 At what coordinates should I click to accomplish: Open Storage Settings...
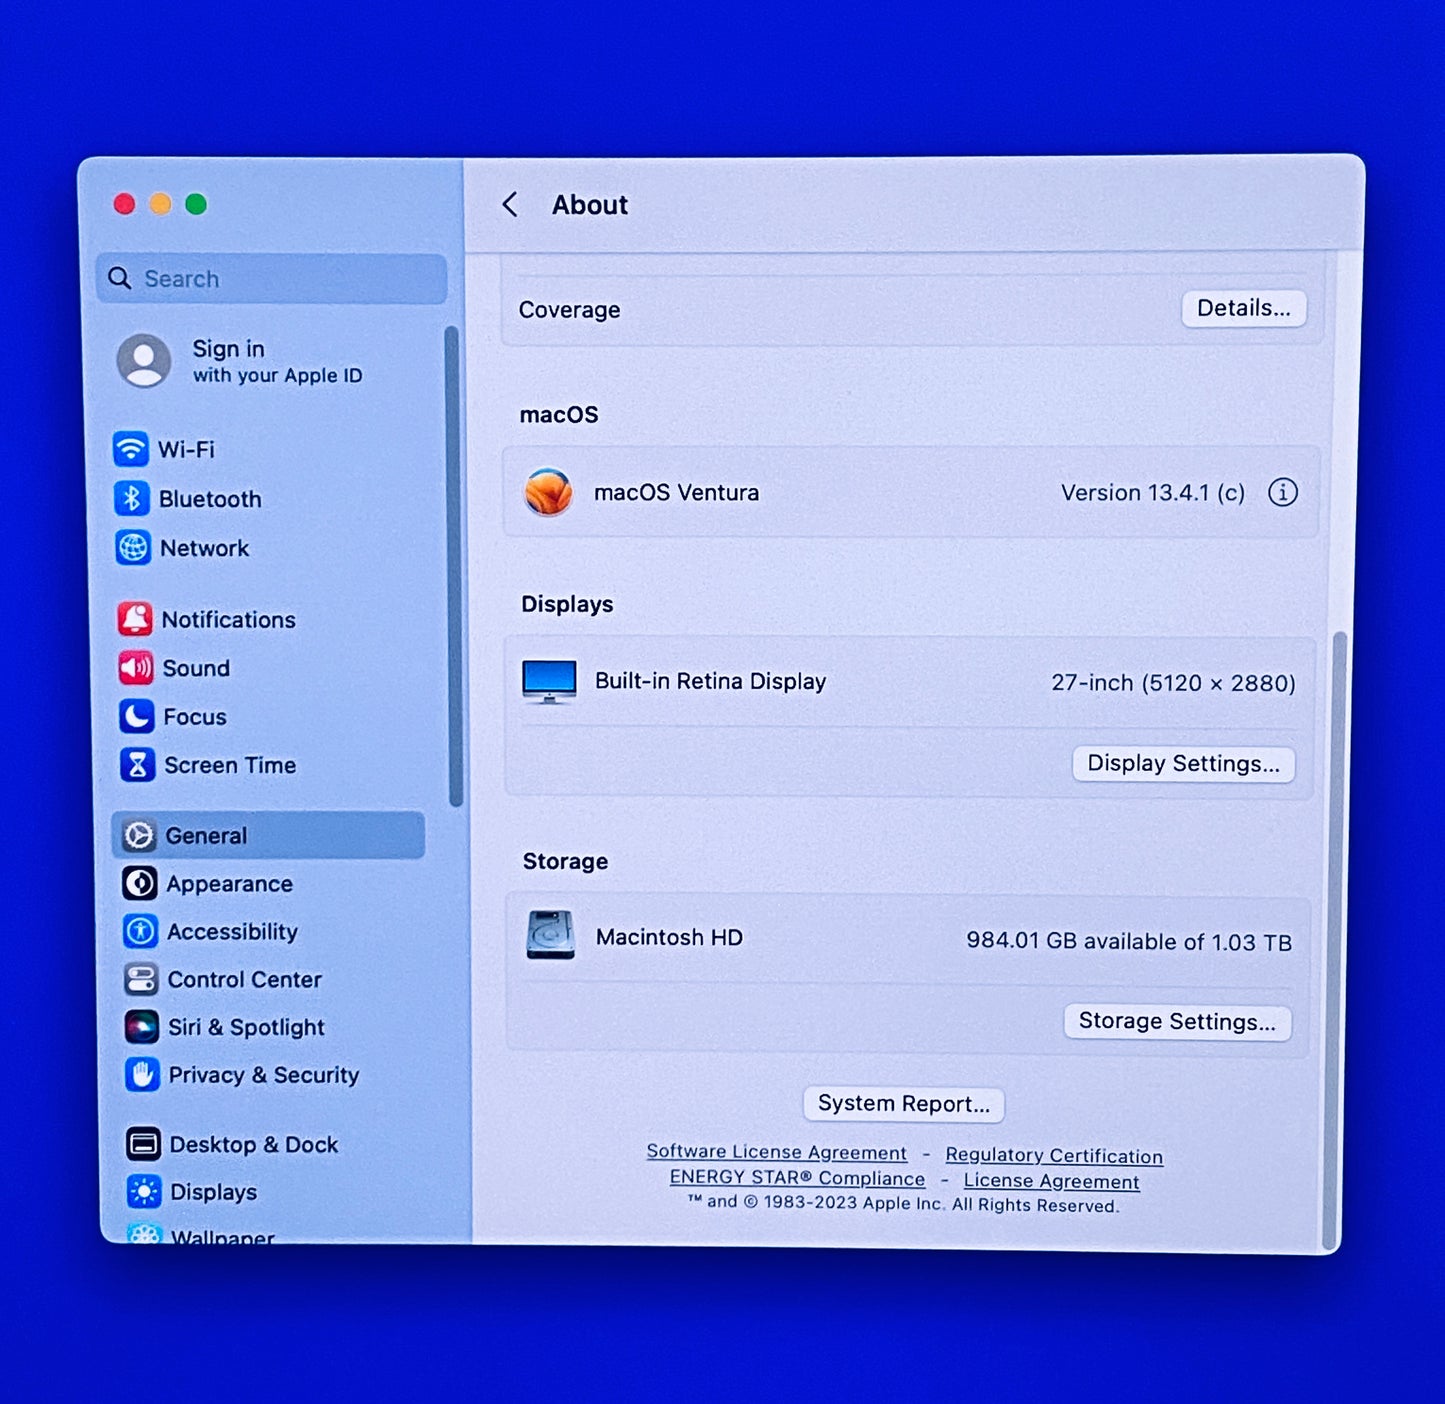[x=1177, y=1021]
